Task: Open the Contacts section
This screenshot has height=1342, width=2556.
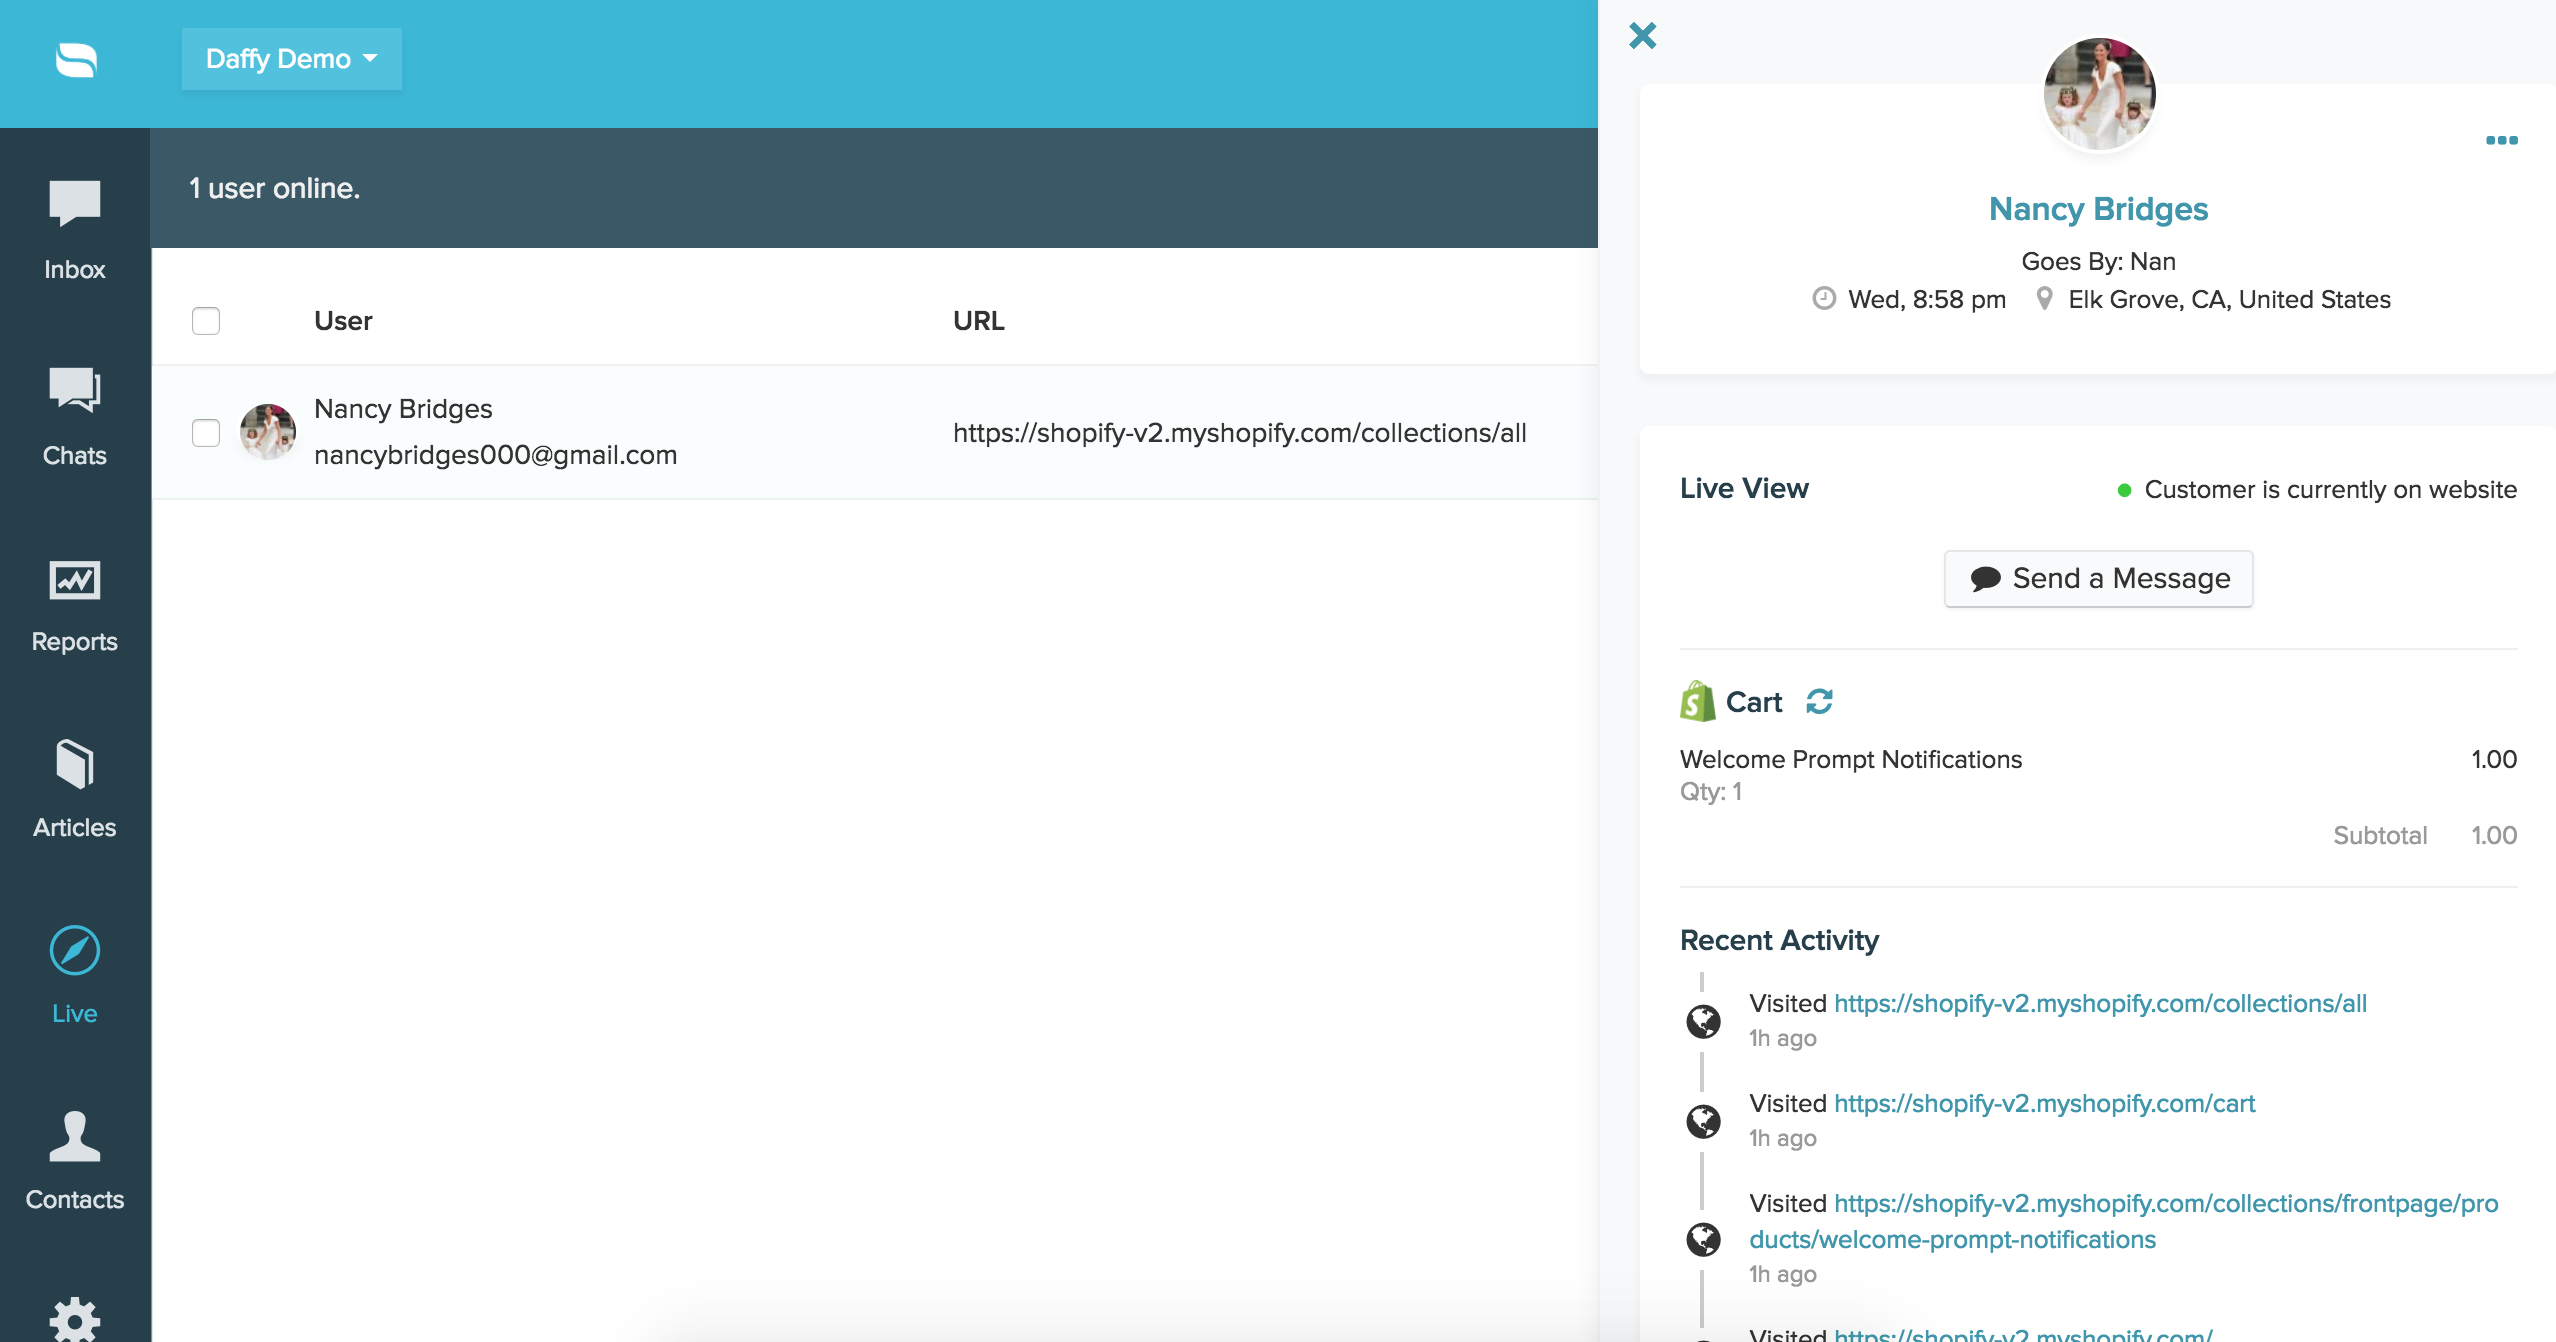Action: [74, 1160]
